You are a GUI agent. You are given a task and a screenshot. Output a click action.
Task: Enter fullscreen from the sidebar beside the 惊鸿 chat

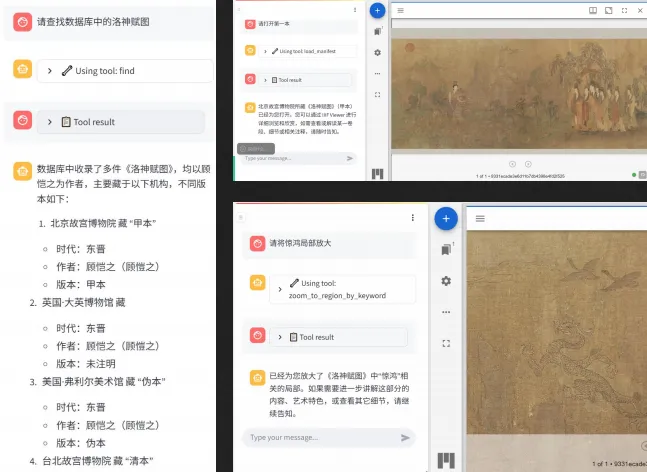point(446,343)
